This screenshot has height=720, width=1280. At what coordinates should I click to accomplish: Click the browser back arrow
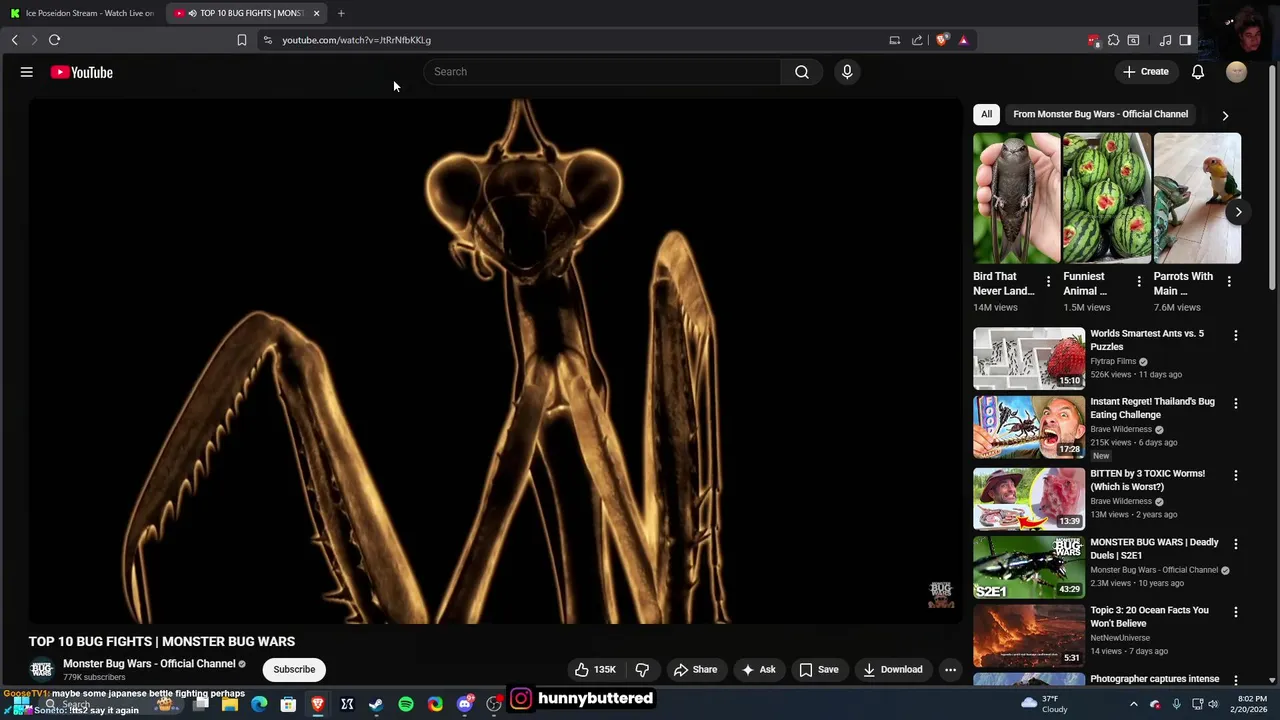(x=15, y=40)
